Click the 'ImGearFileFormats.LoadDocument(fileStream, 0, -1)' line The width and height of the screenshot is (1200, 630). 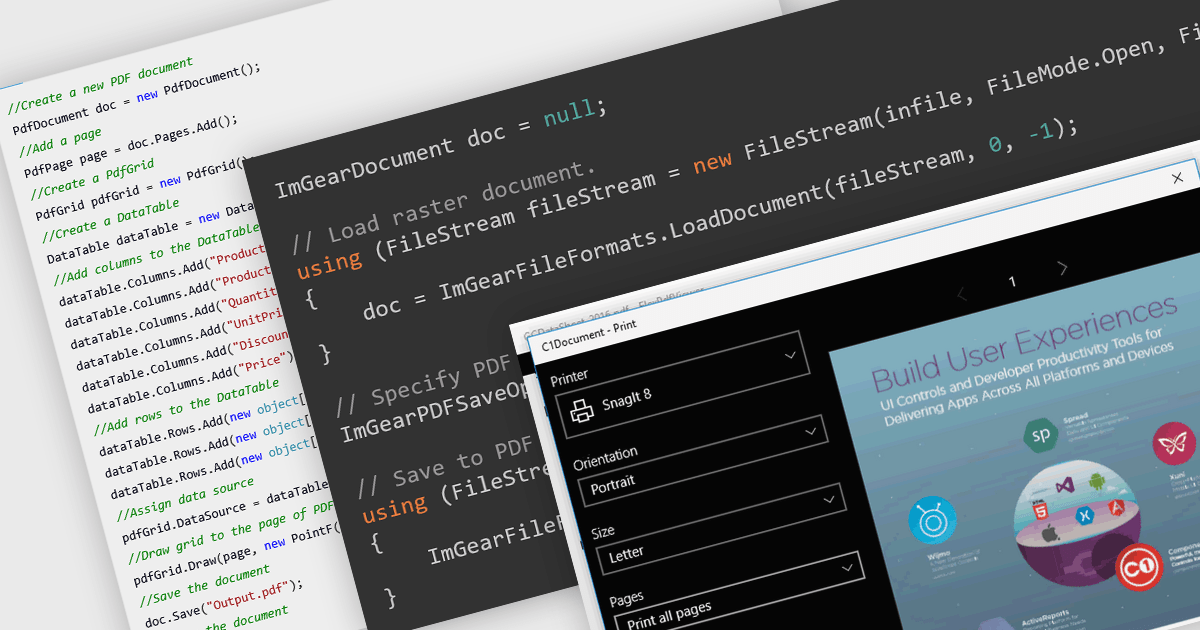pos(720,219)
